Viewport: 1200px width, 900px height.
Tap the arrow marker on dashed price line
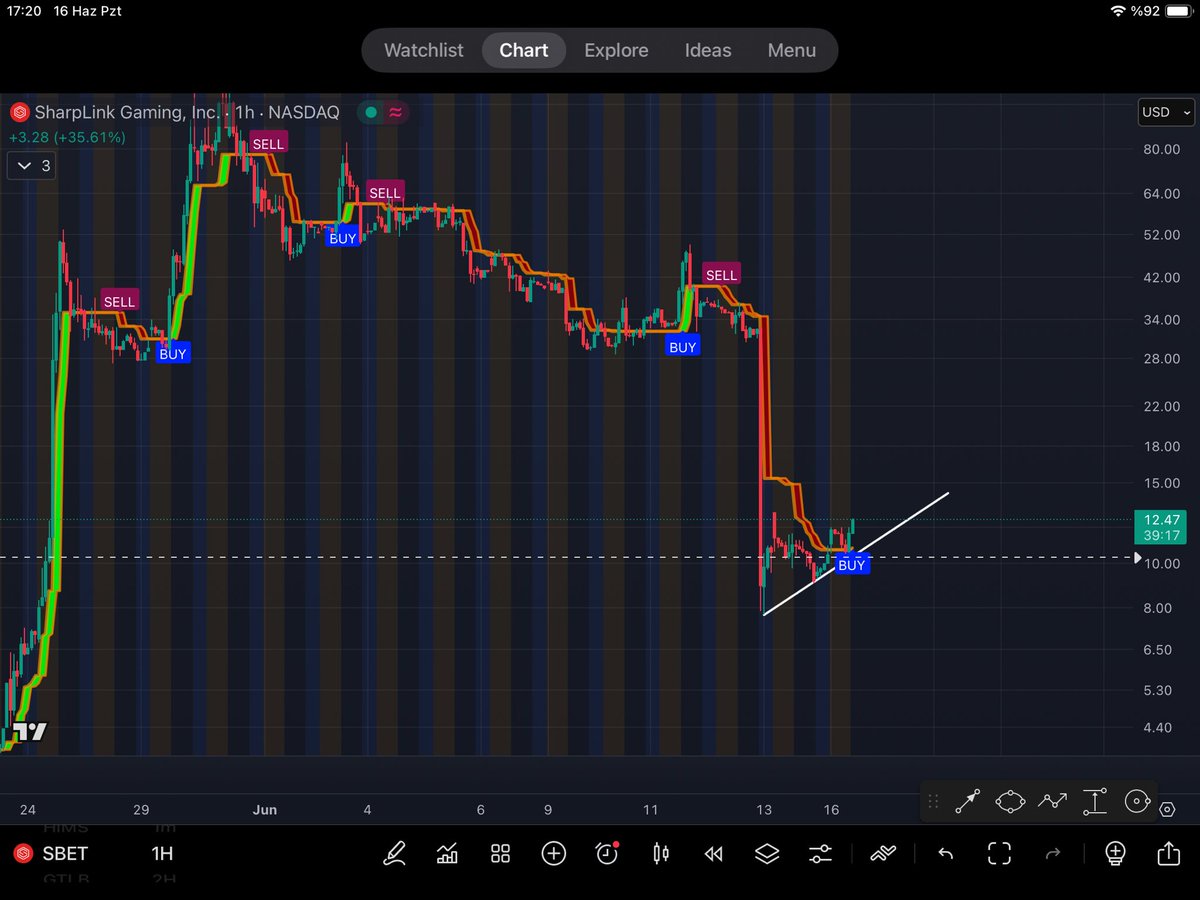(1136, 557)
